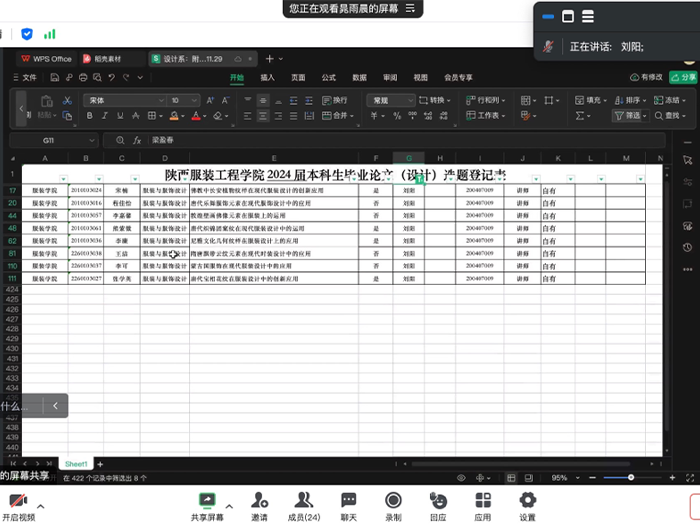Switch to the 插入 ribbon tab
Screen dimensions: 700x525
pos(267,78)
